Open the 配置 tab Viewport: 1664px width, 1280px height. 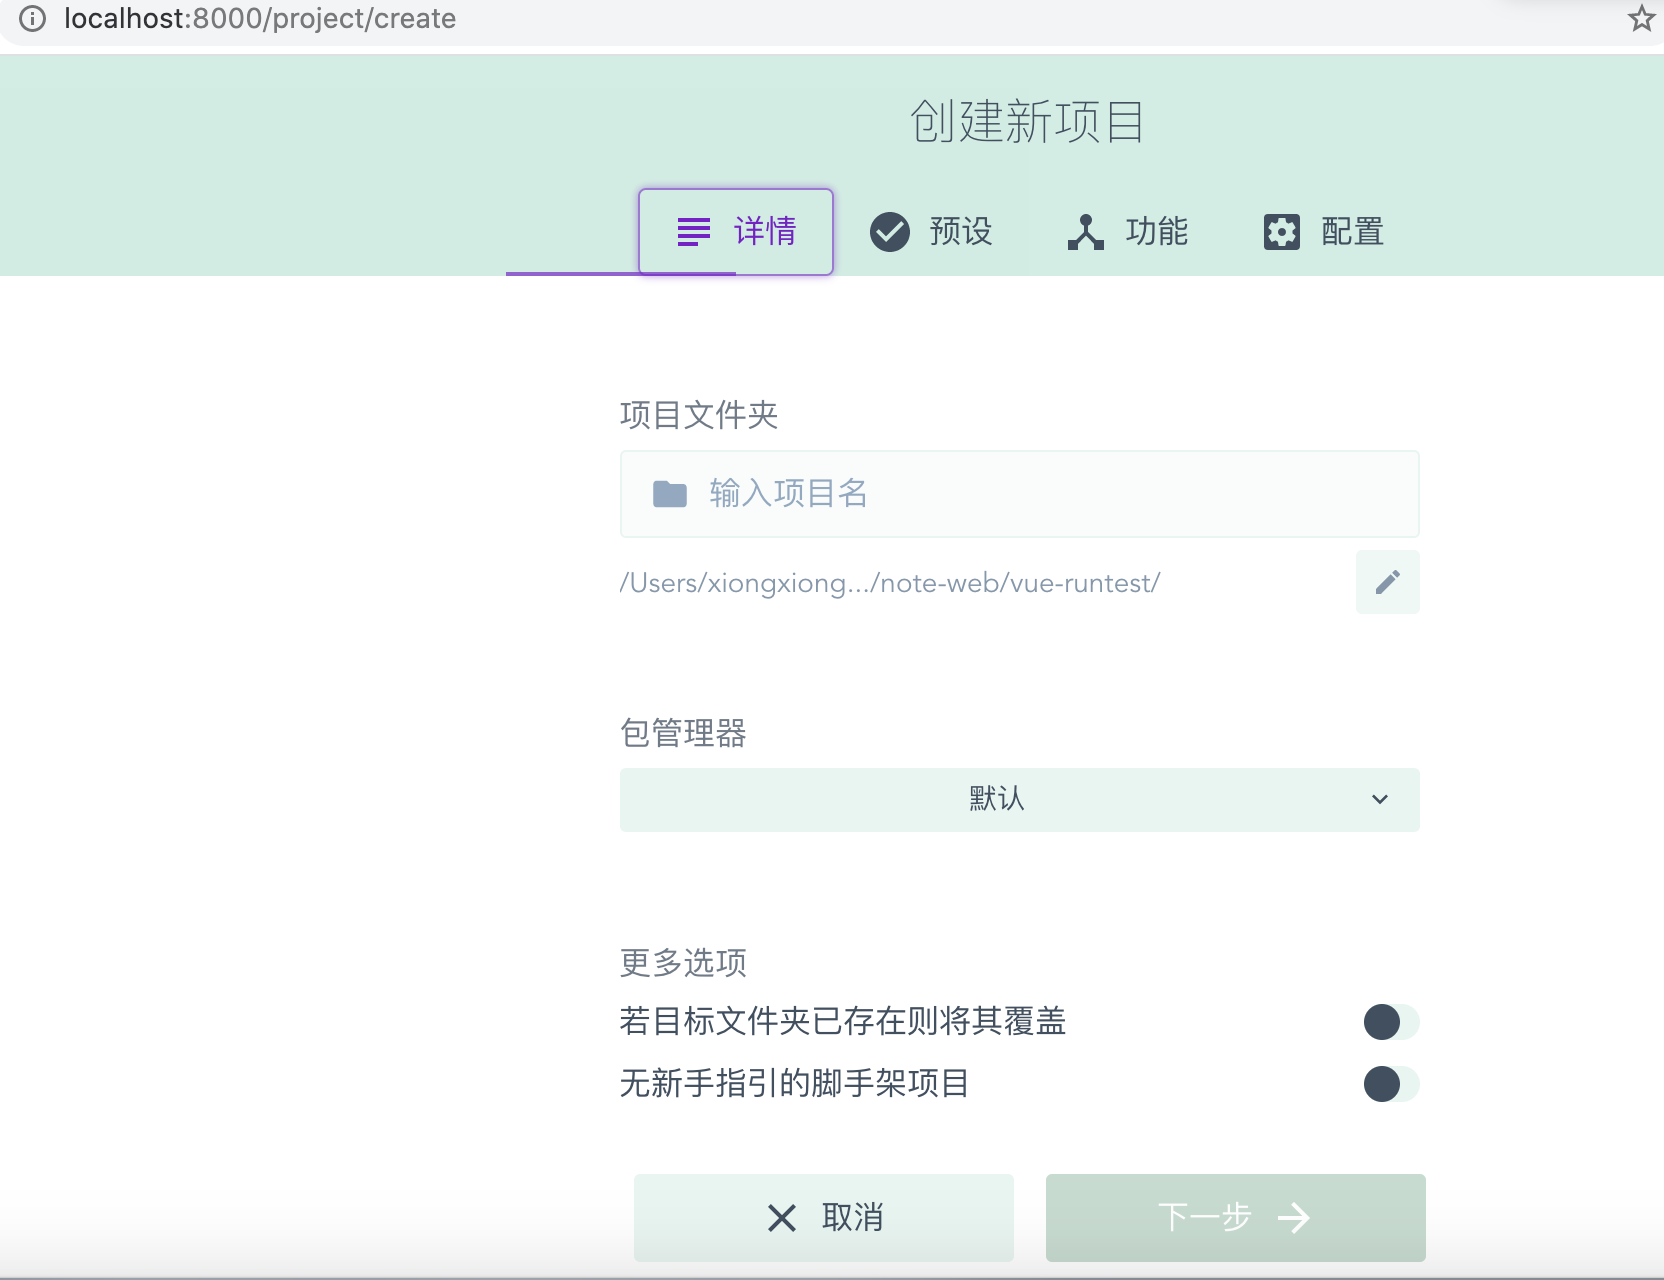(x=1325, y=231)
